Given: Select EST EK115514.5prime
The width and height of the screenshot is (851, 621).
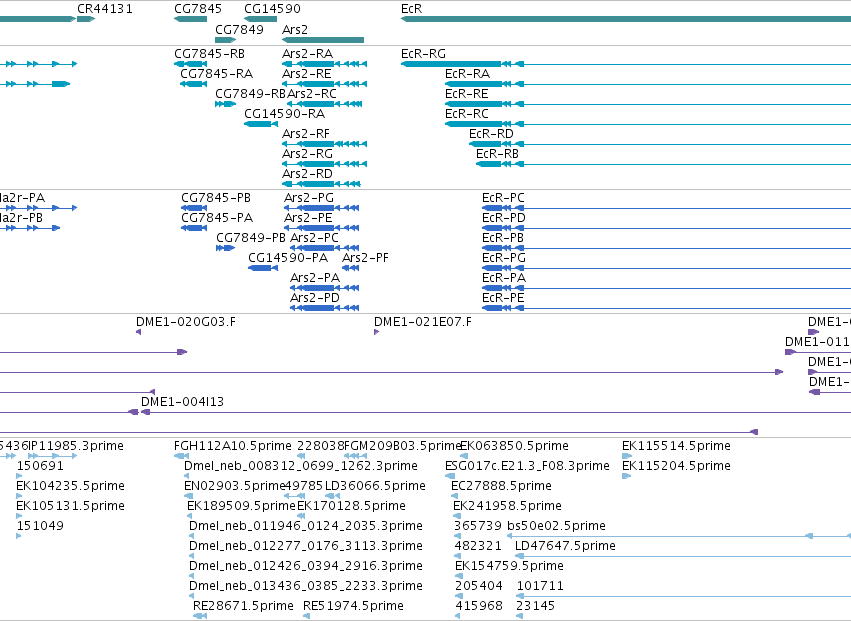Looking at the screenshot, I should point(676,446).
